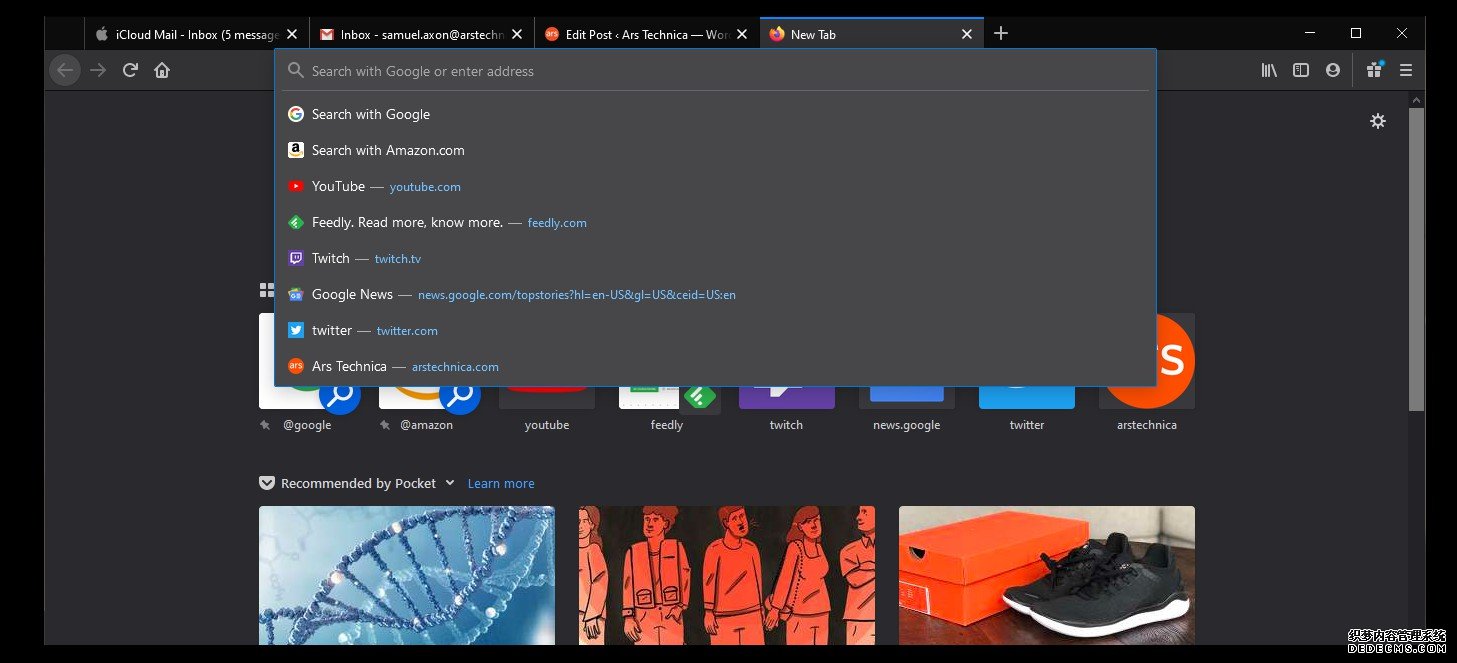The image size is (1457, 663).
Task: Open the orange people illustration story
Action: pos(727,575)
